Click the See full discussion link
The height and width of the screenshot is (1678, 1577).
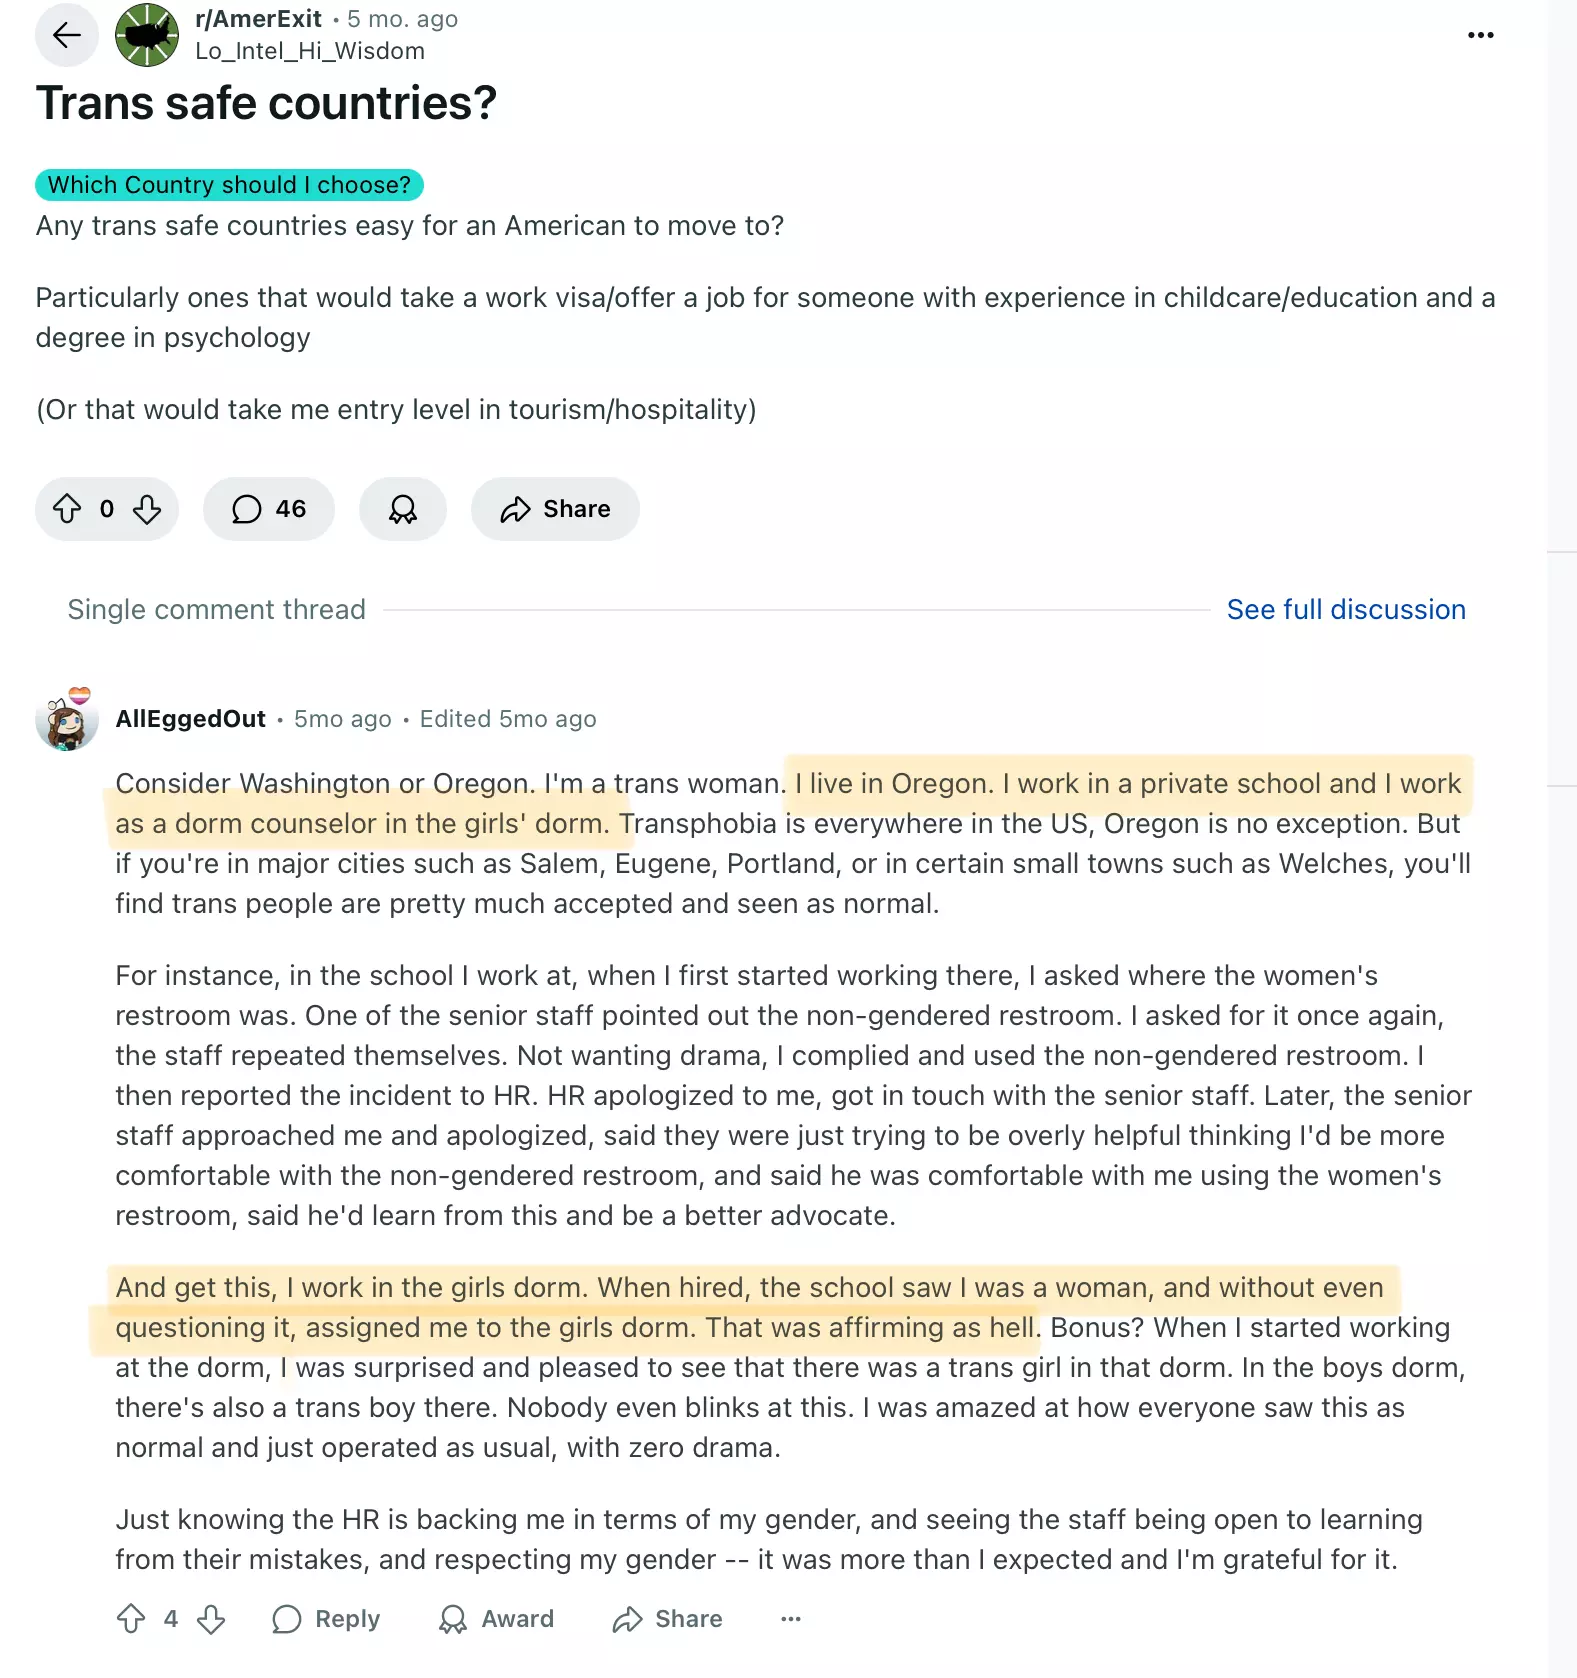point(1346,609)
